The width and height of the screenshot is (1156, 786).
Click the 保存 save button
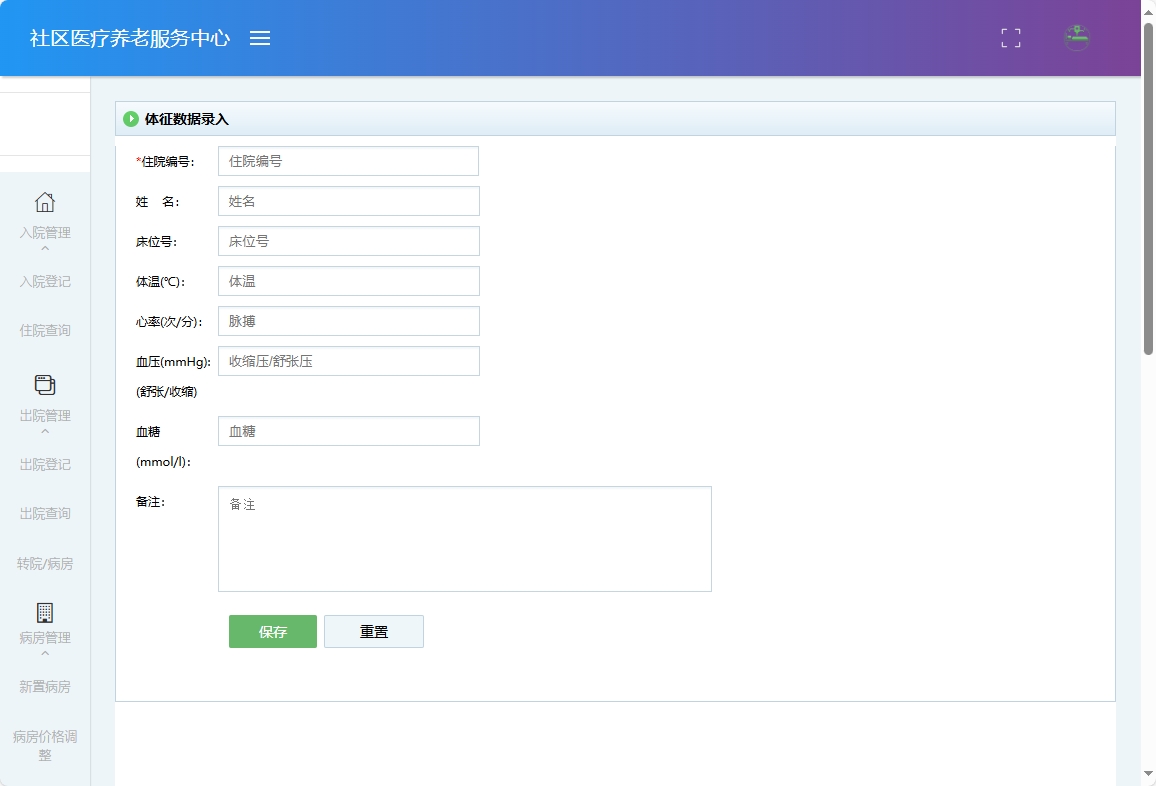point(272,631)
